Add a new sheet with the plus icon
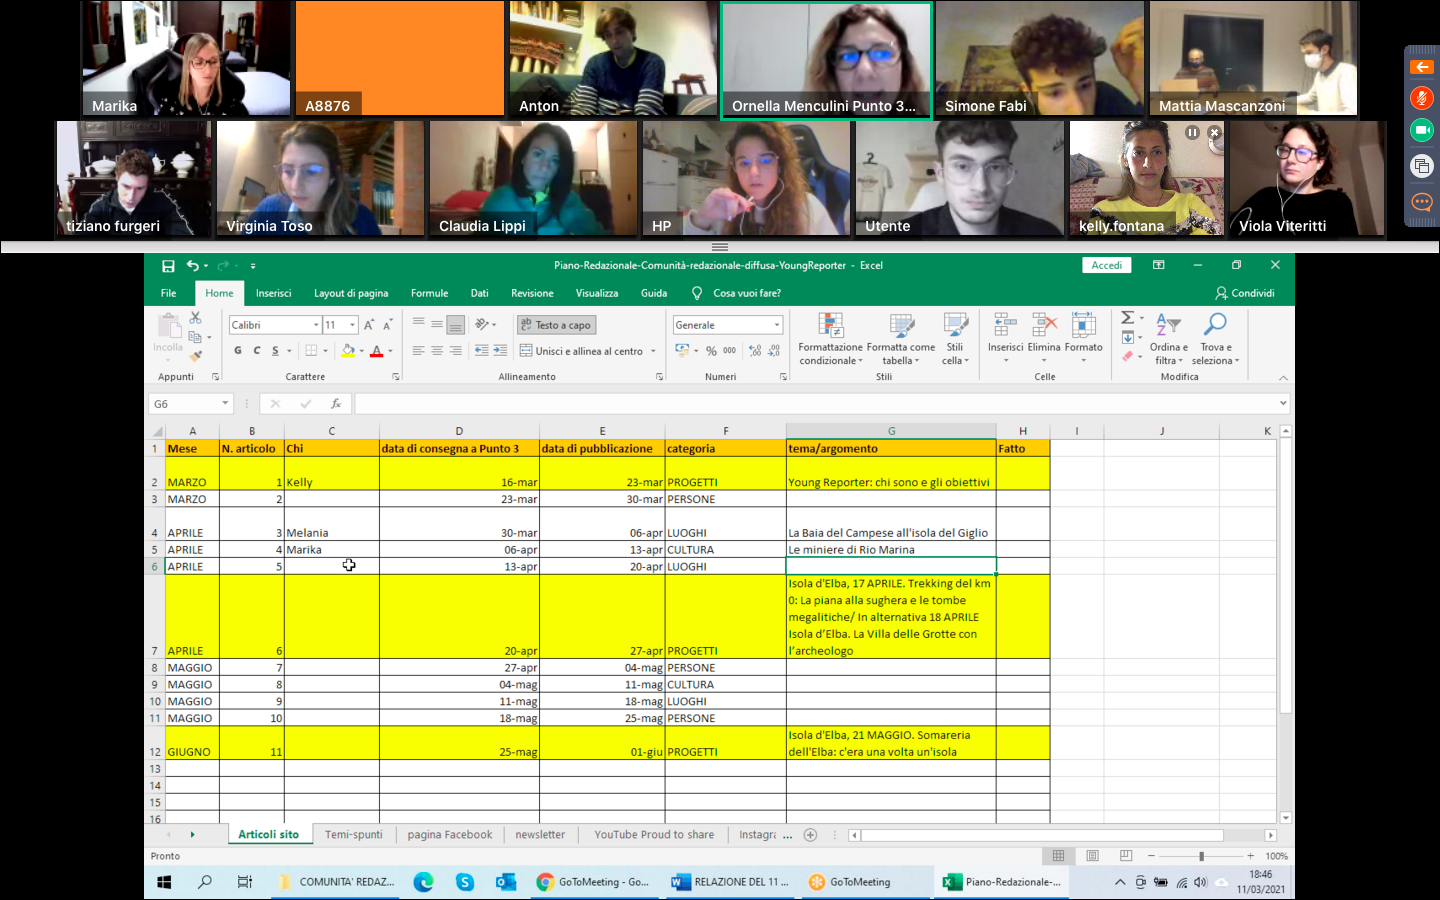This screenshot has height=900, width=1440. pyautogui.click(x=811, y=835)
